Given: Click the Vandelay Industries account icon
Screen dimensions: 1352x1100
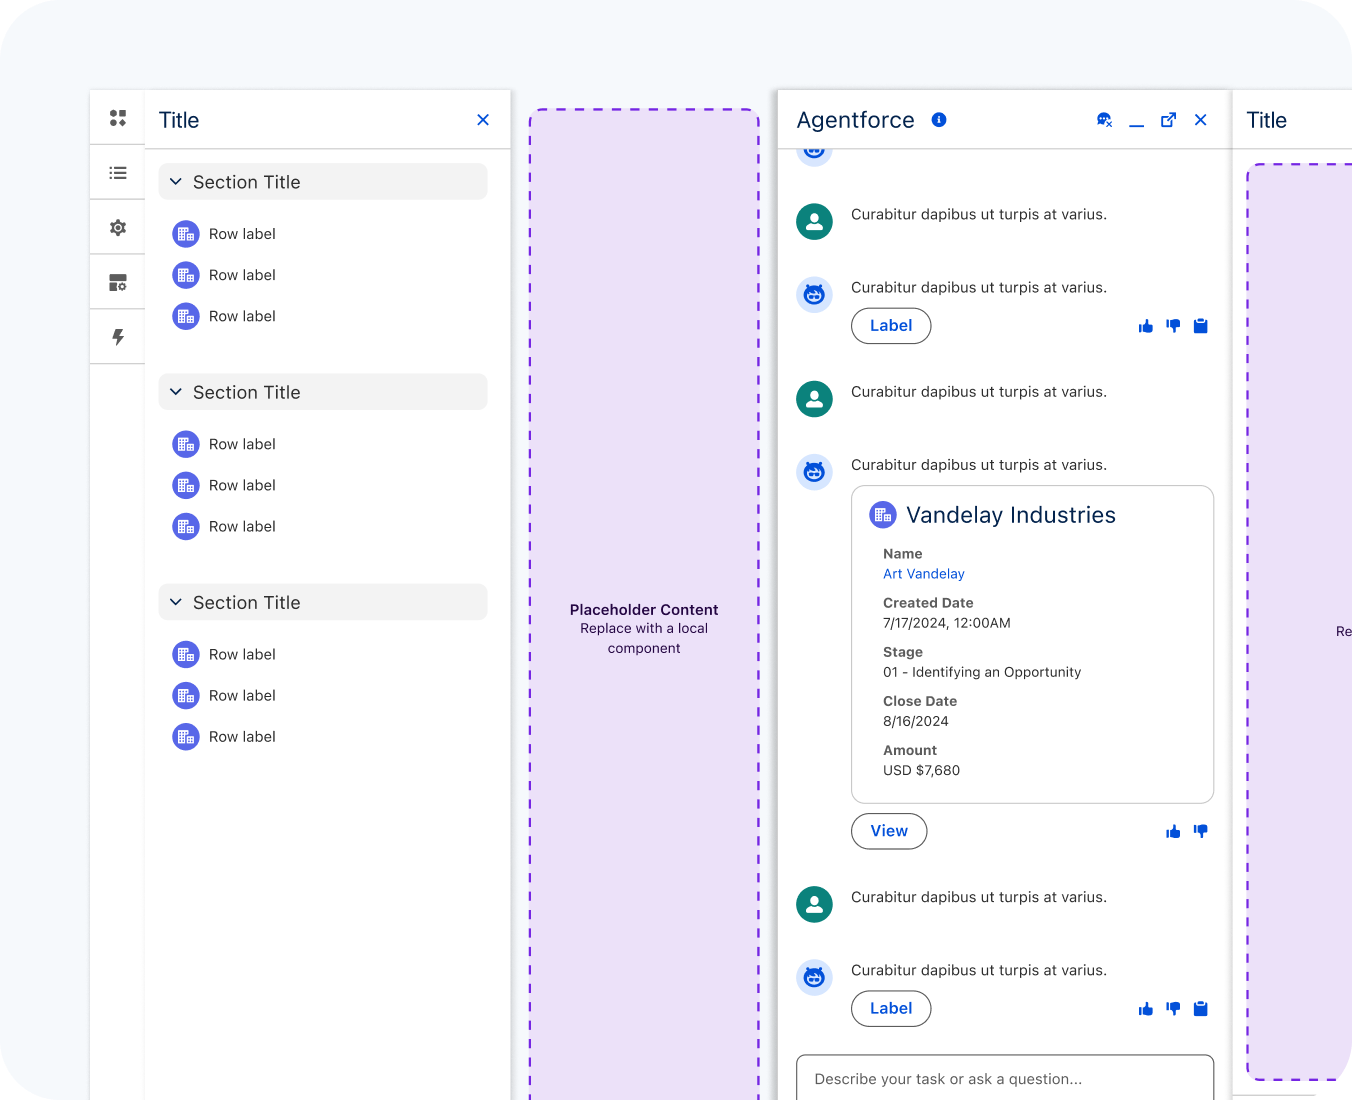Looking at the screenshot, I should pyautogui.click(x=883, y=515).
